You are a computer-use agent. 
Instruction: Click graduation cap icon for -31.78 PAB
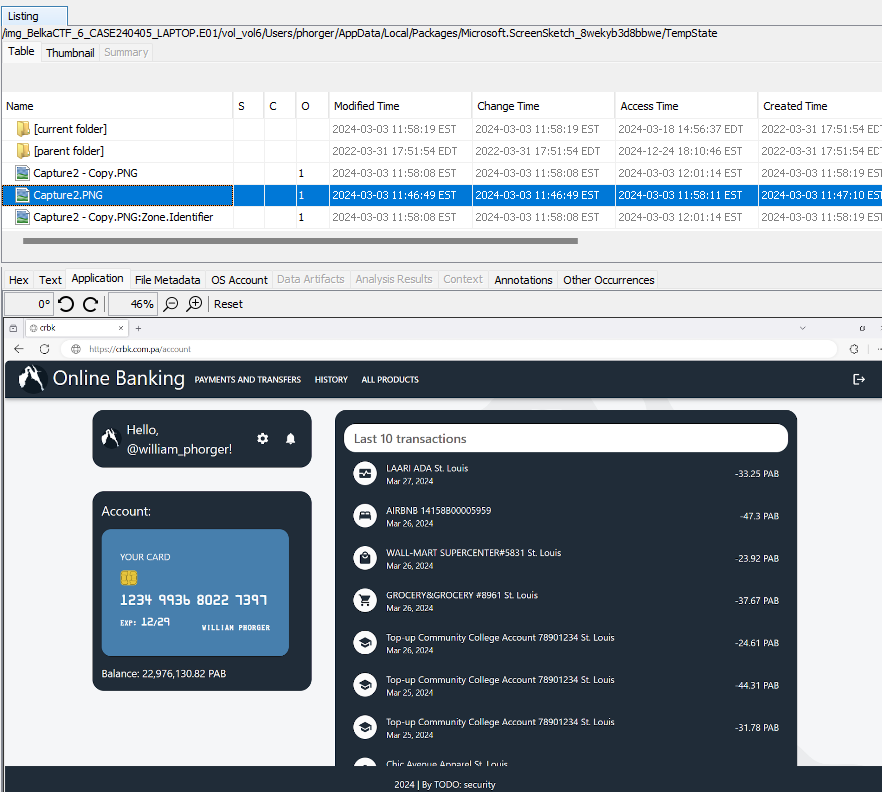click(364, 727)
